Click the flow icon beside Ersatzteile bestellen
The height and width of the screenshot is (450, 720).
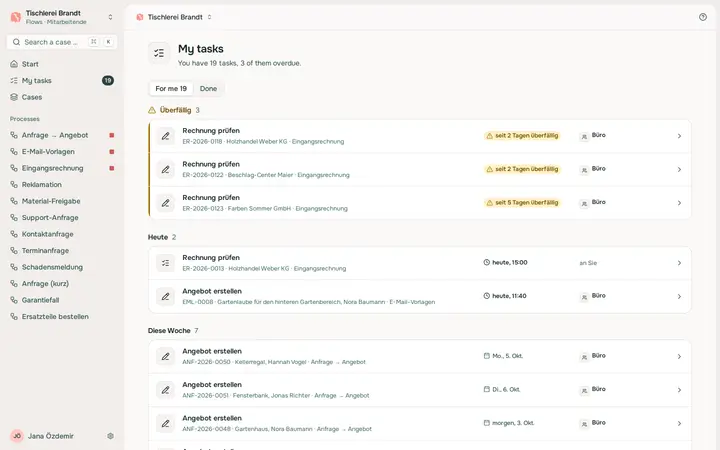click(14, 316)
